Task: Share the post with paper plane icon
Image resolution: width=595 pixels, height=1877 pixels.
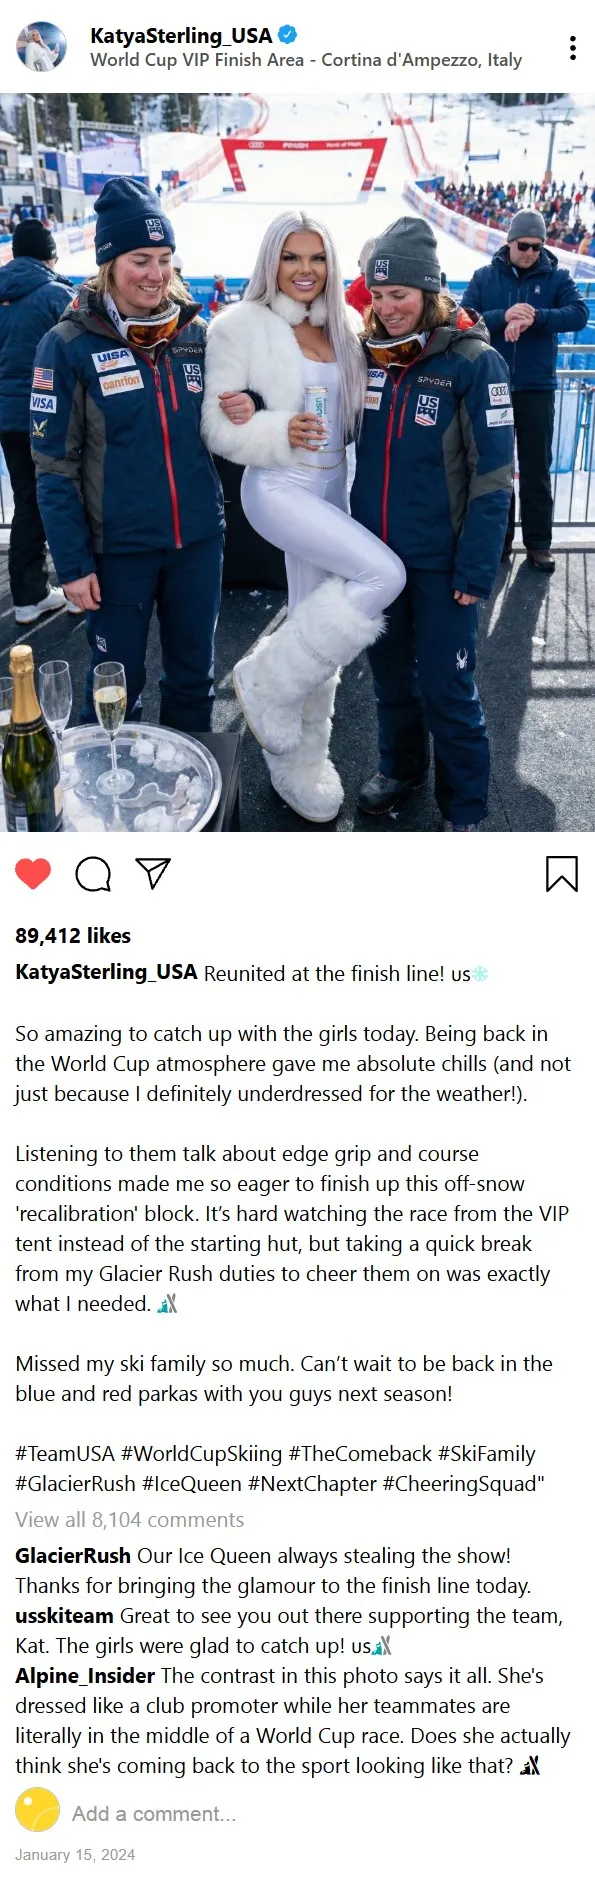Action: pos(153,873)
